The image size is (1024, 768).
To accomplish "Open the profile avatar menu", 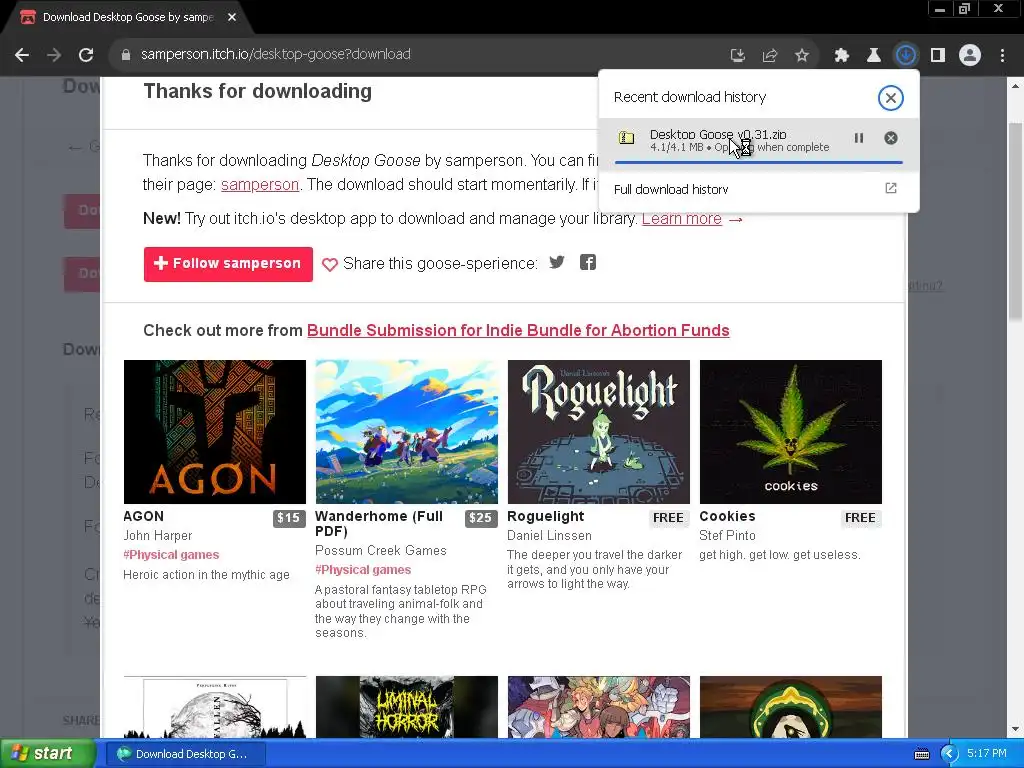I will tap(970, 56).
